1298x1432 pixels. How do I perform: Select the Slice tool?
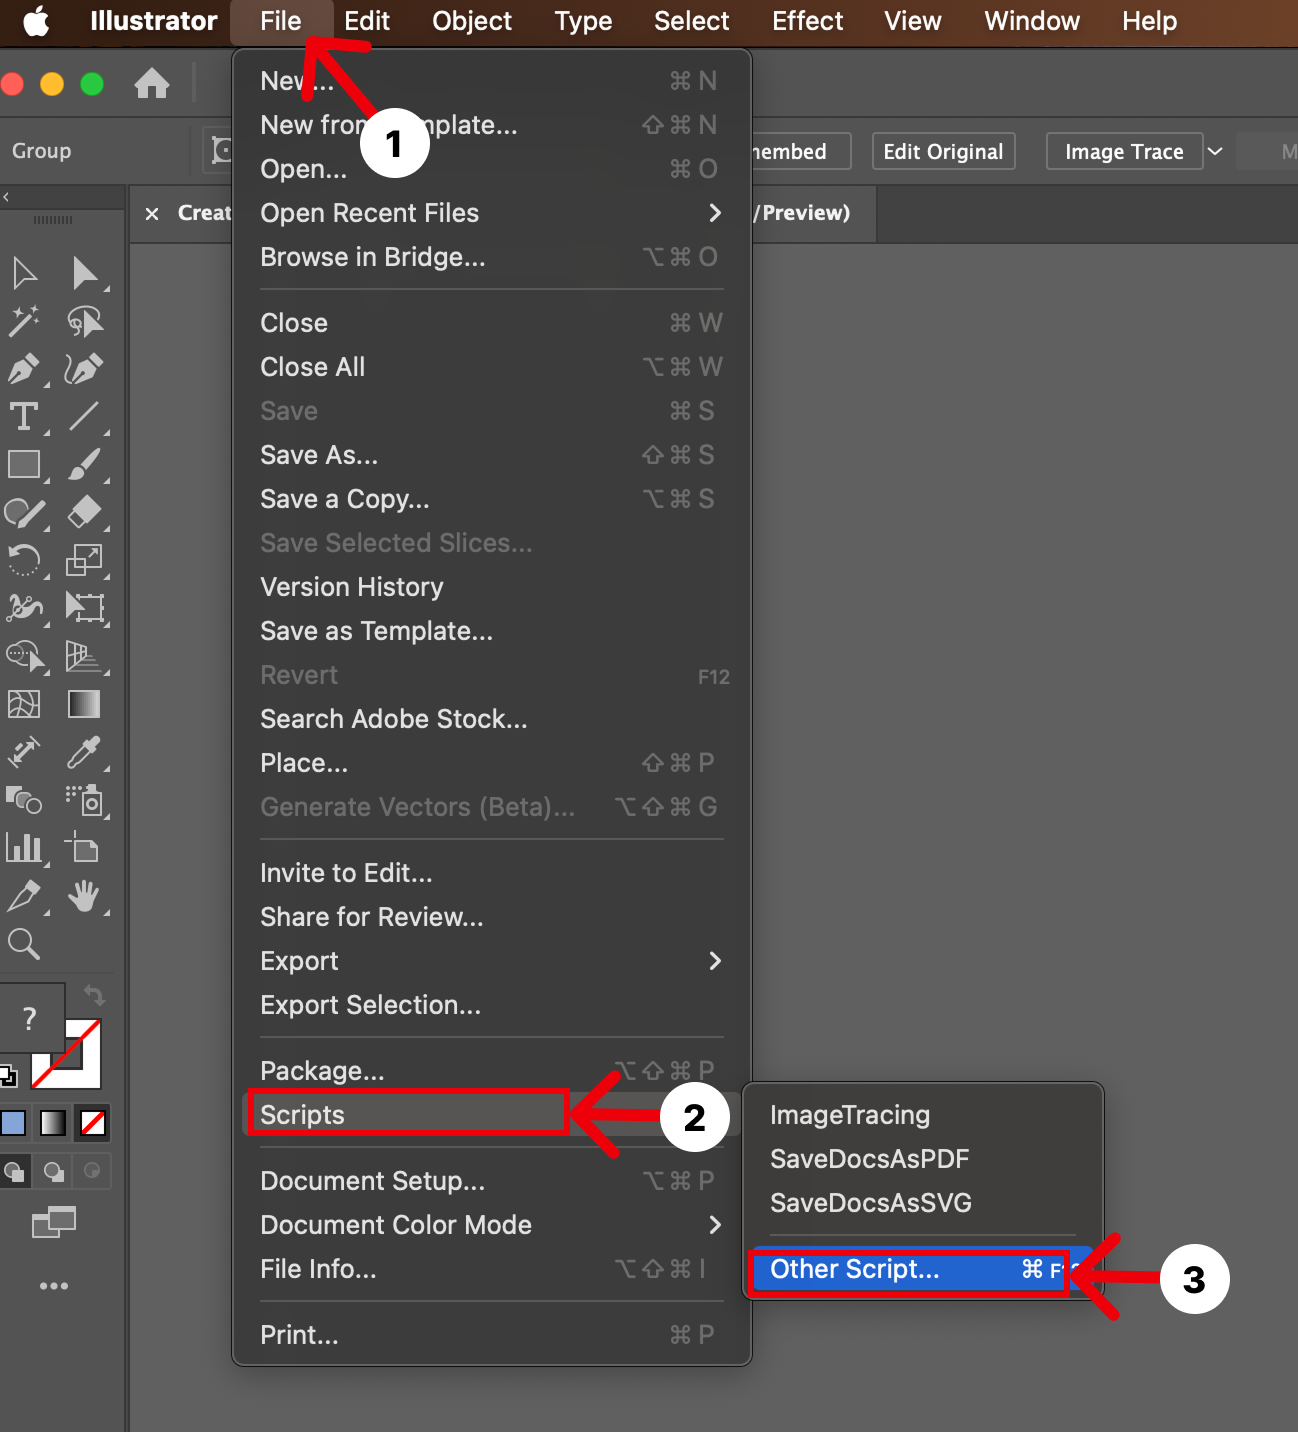pyautogui.click(x=24, y=896)
